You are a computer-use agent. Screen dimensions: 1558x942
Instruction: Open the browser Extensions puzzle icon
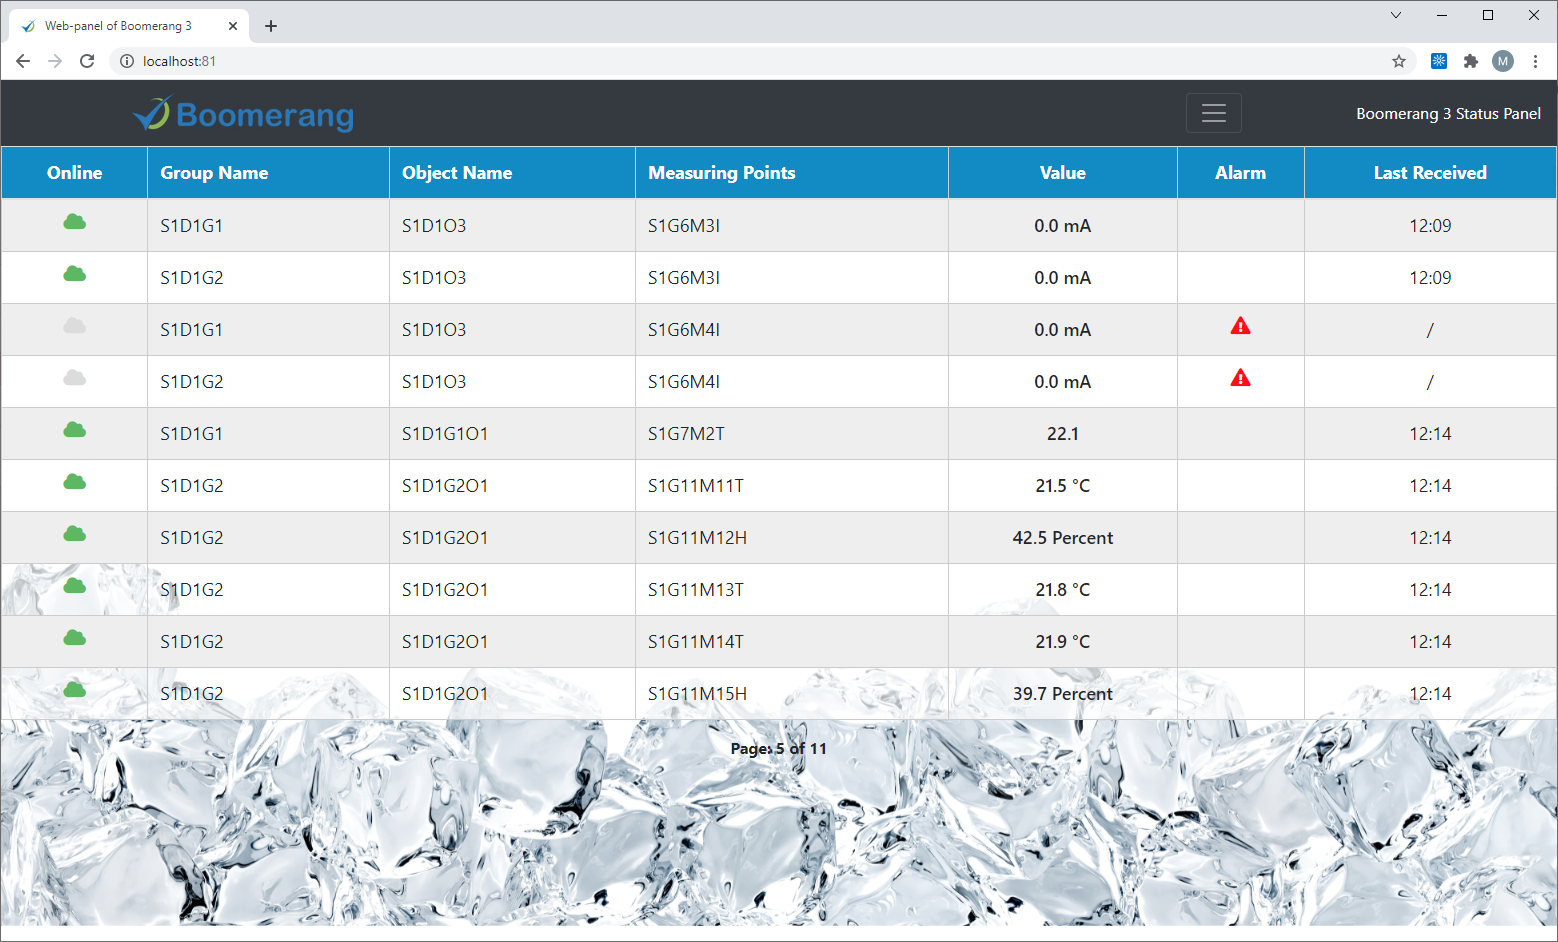pyautogui.click(x=1470, y=61)
